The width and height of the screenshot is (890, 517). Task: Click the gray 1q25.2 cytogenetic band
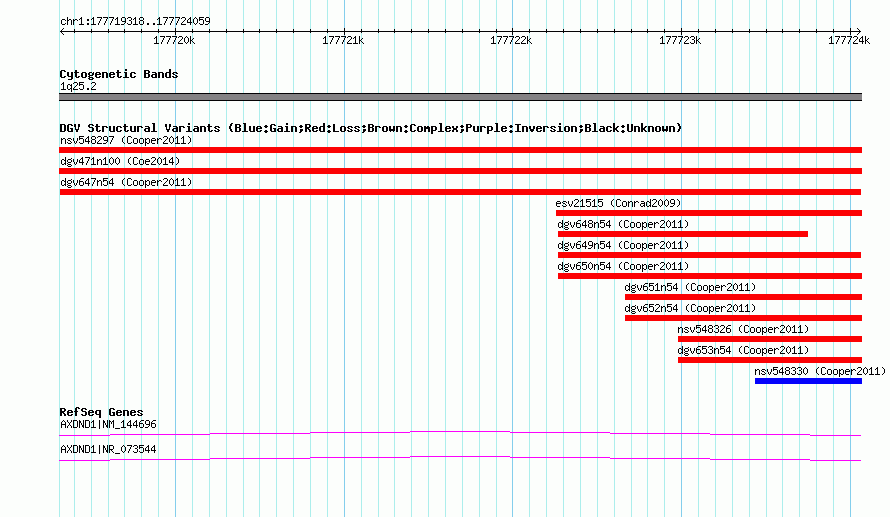tap(460, 97)
